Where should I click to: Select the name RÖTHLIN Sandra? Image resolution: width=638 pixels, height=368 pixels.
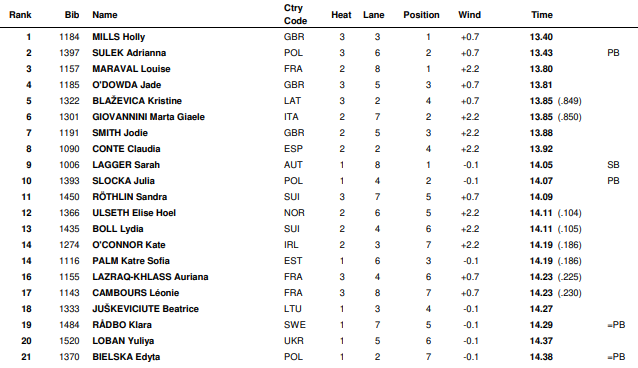[x=129, y=197]
